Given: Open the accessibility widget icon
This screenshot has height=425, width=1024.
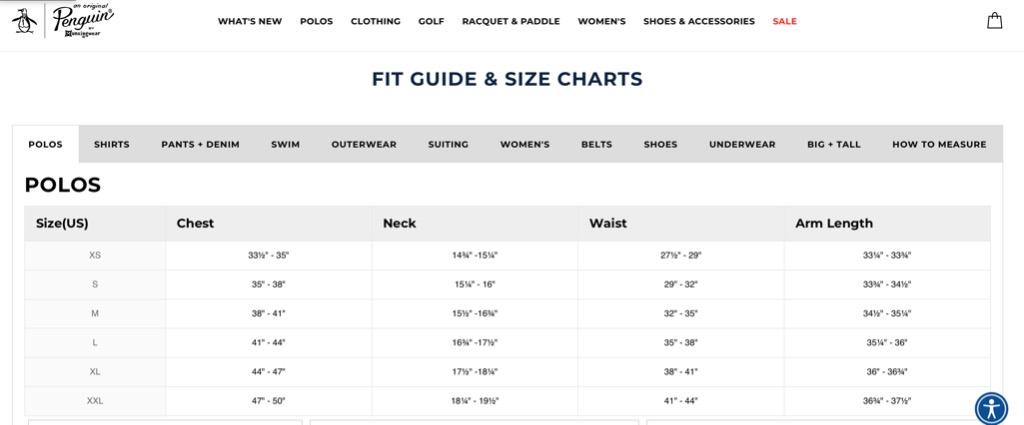Looking at the screenshot, I should click(x=991, y=409).
